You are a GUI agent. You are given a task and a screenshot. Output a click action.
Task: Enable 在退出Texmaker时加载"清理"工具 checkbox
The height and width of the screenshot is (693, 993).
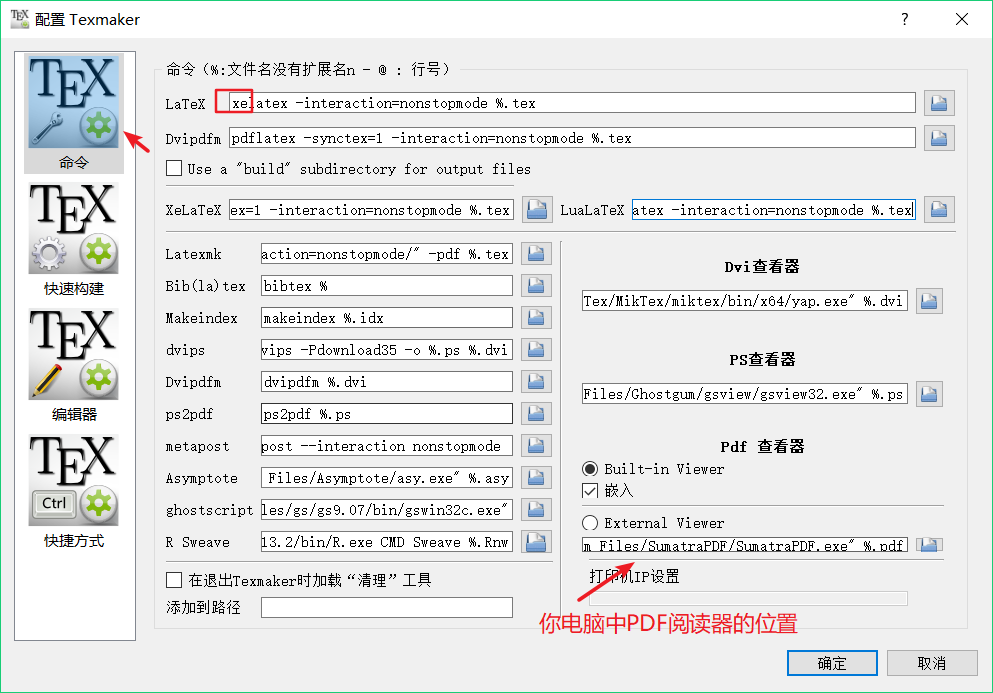(x=174, y=580)
